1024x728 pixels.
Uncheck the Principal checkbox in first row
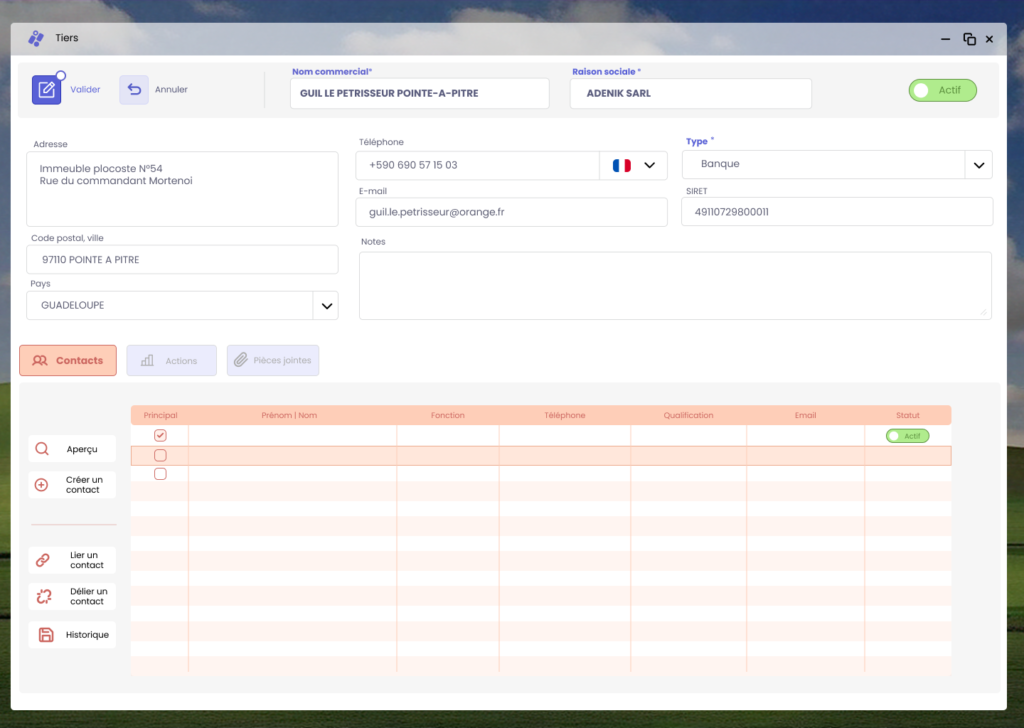coord(160,436)
